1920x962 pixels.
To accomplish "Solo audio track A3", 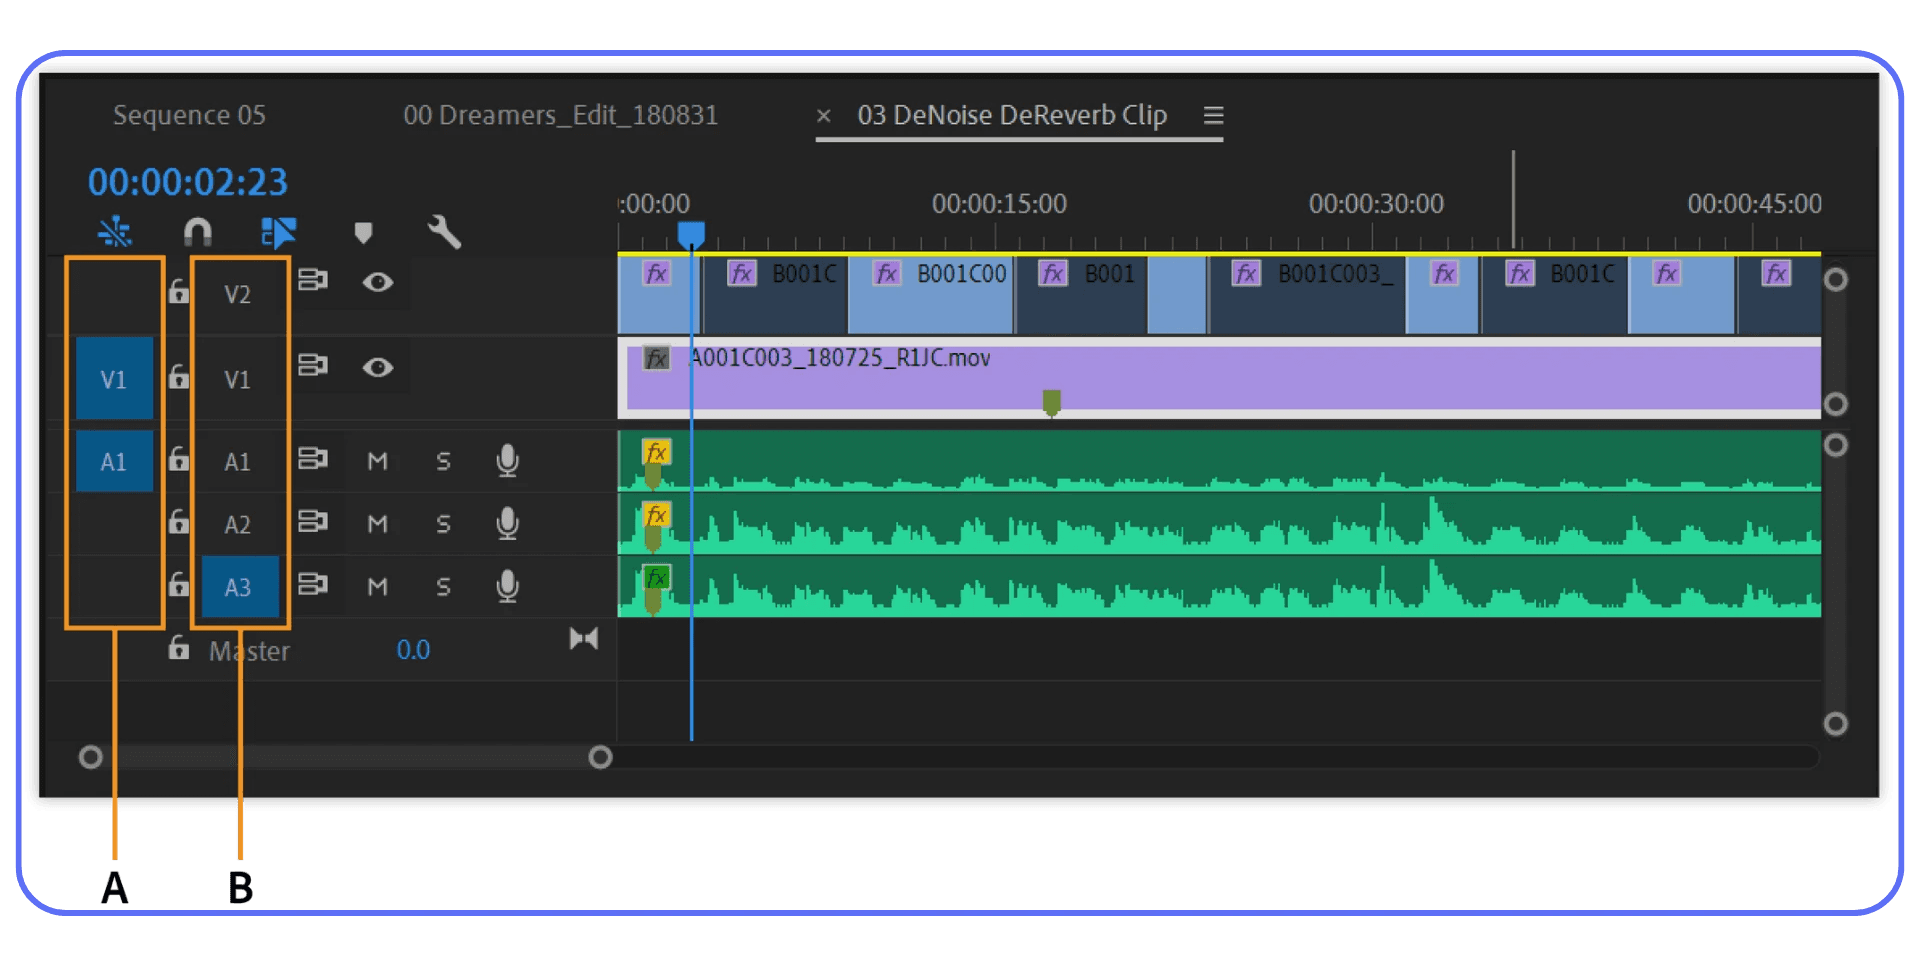I will 443,586.
